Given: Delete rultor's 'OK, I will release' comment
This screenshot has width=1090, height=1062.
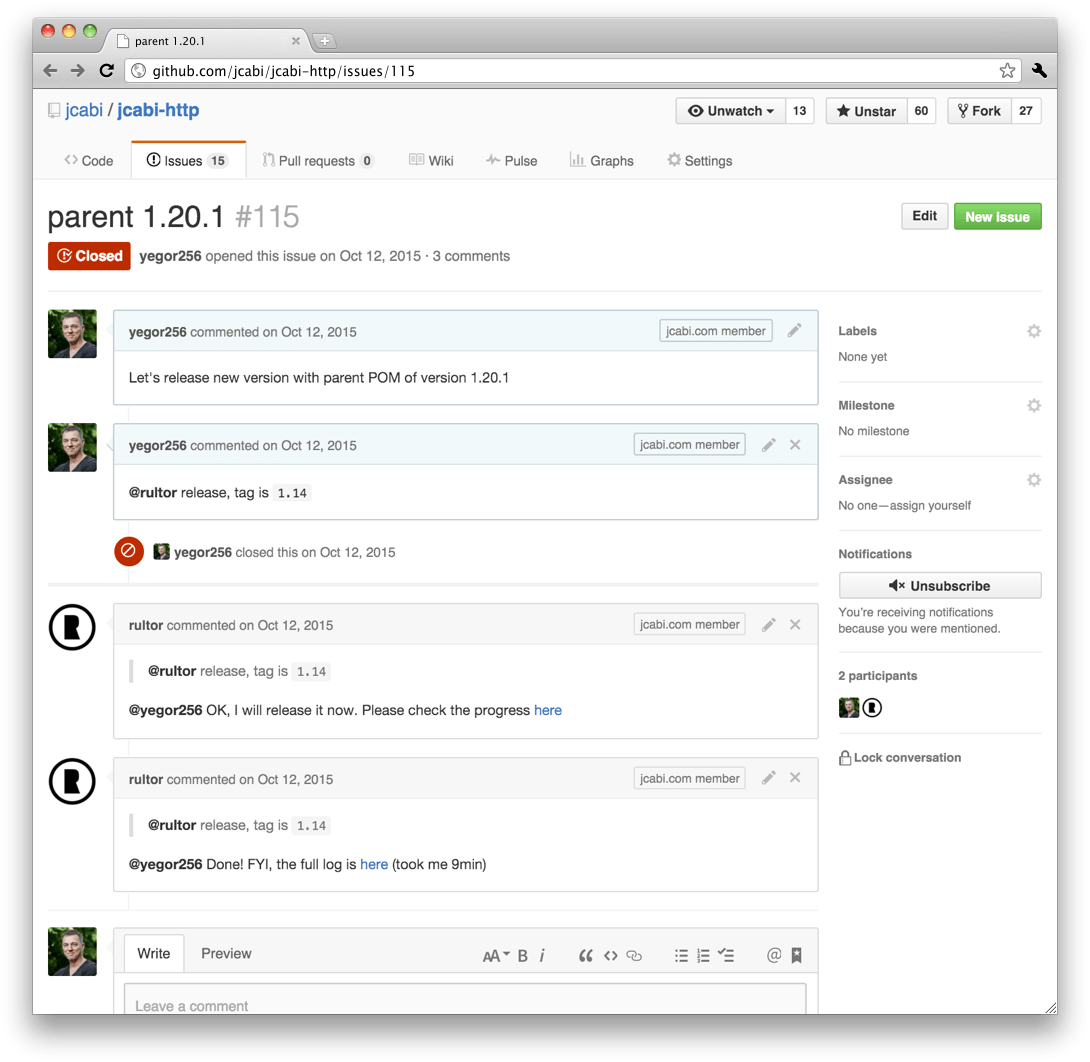Looking at the screenshot, I should (x=795, y=625).
